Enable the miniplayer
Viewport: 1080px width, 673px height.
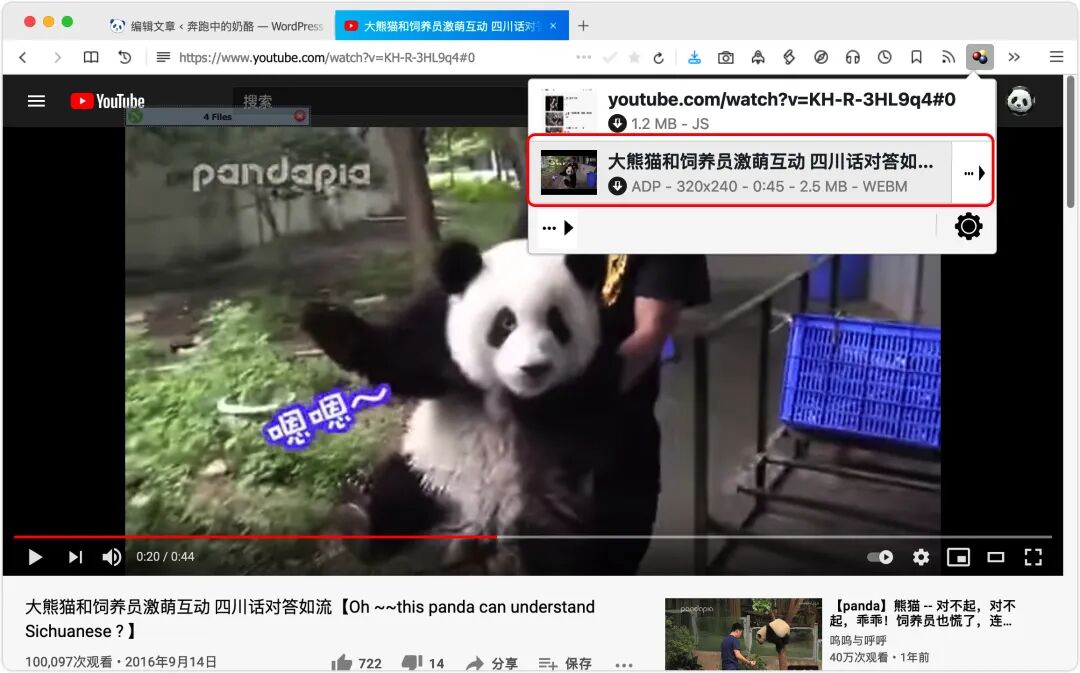click(958, 557)
